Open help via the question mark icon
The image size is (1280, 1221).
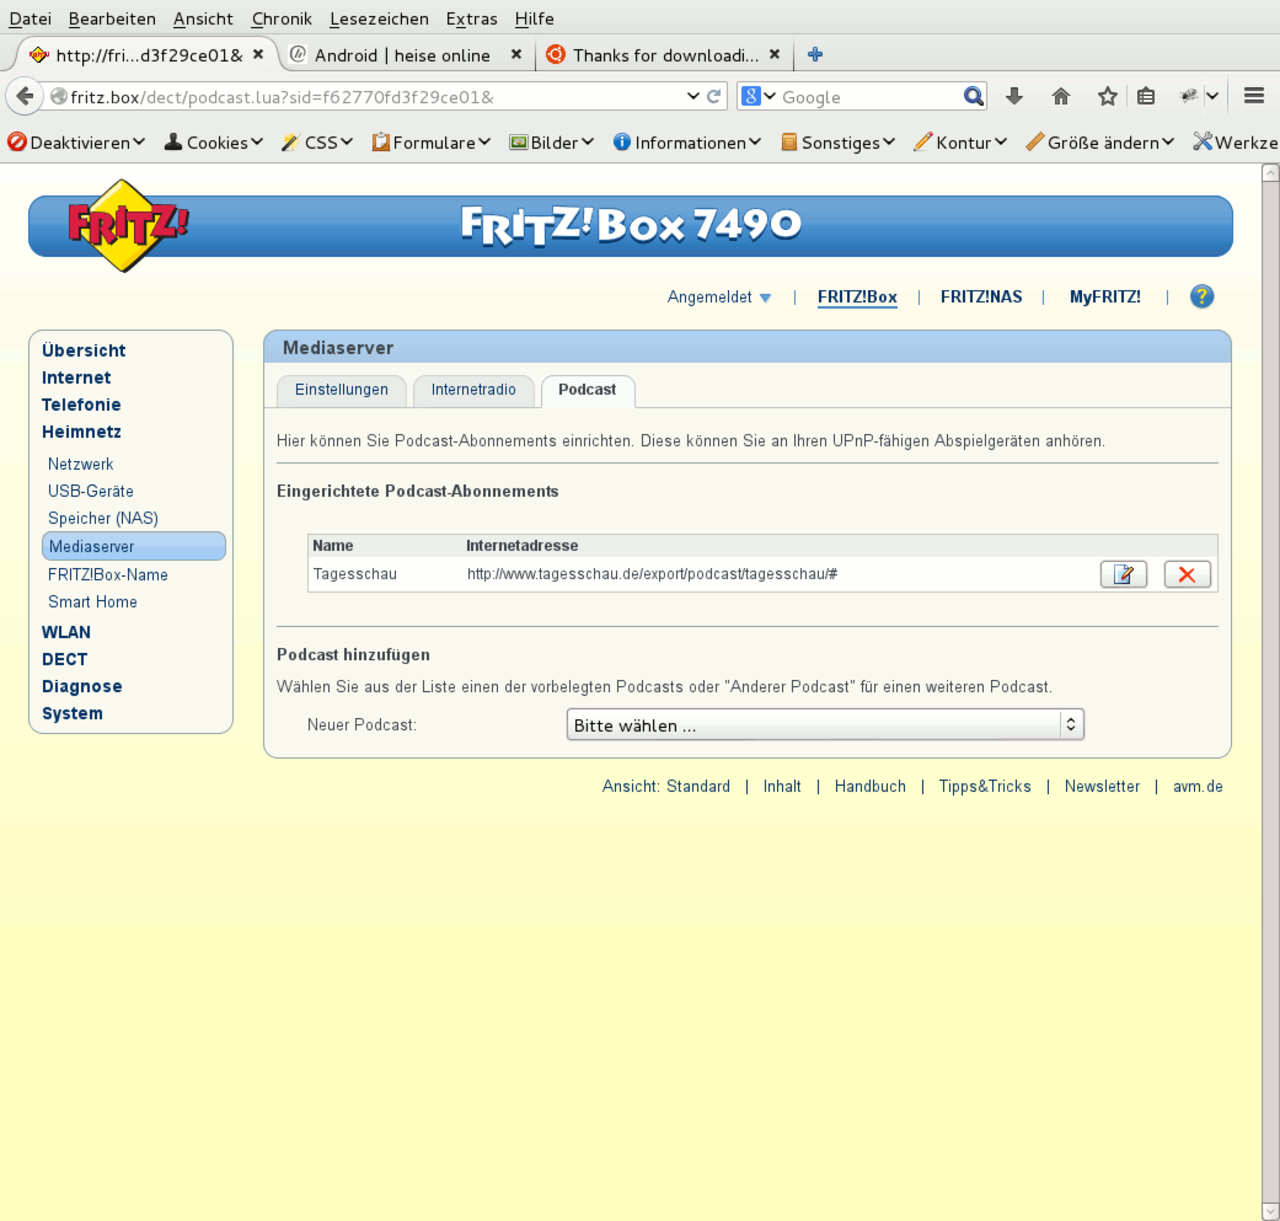click(1202, 296)
